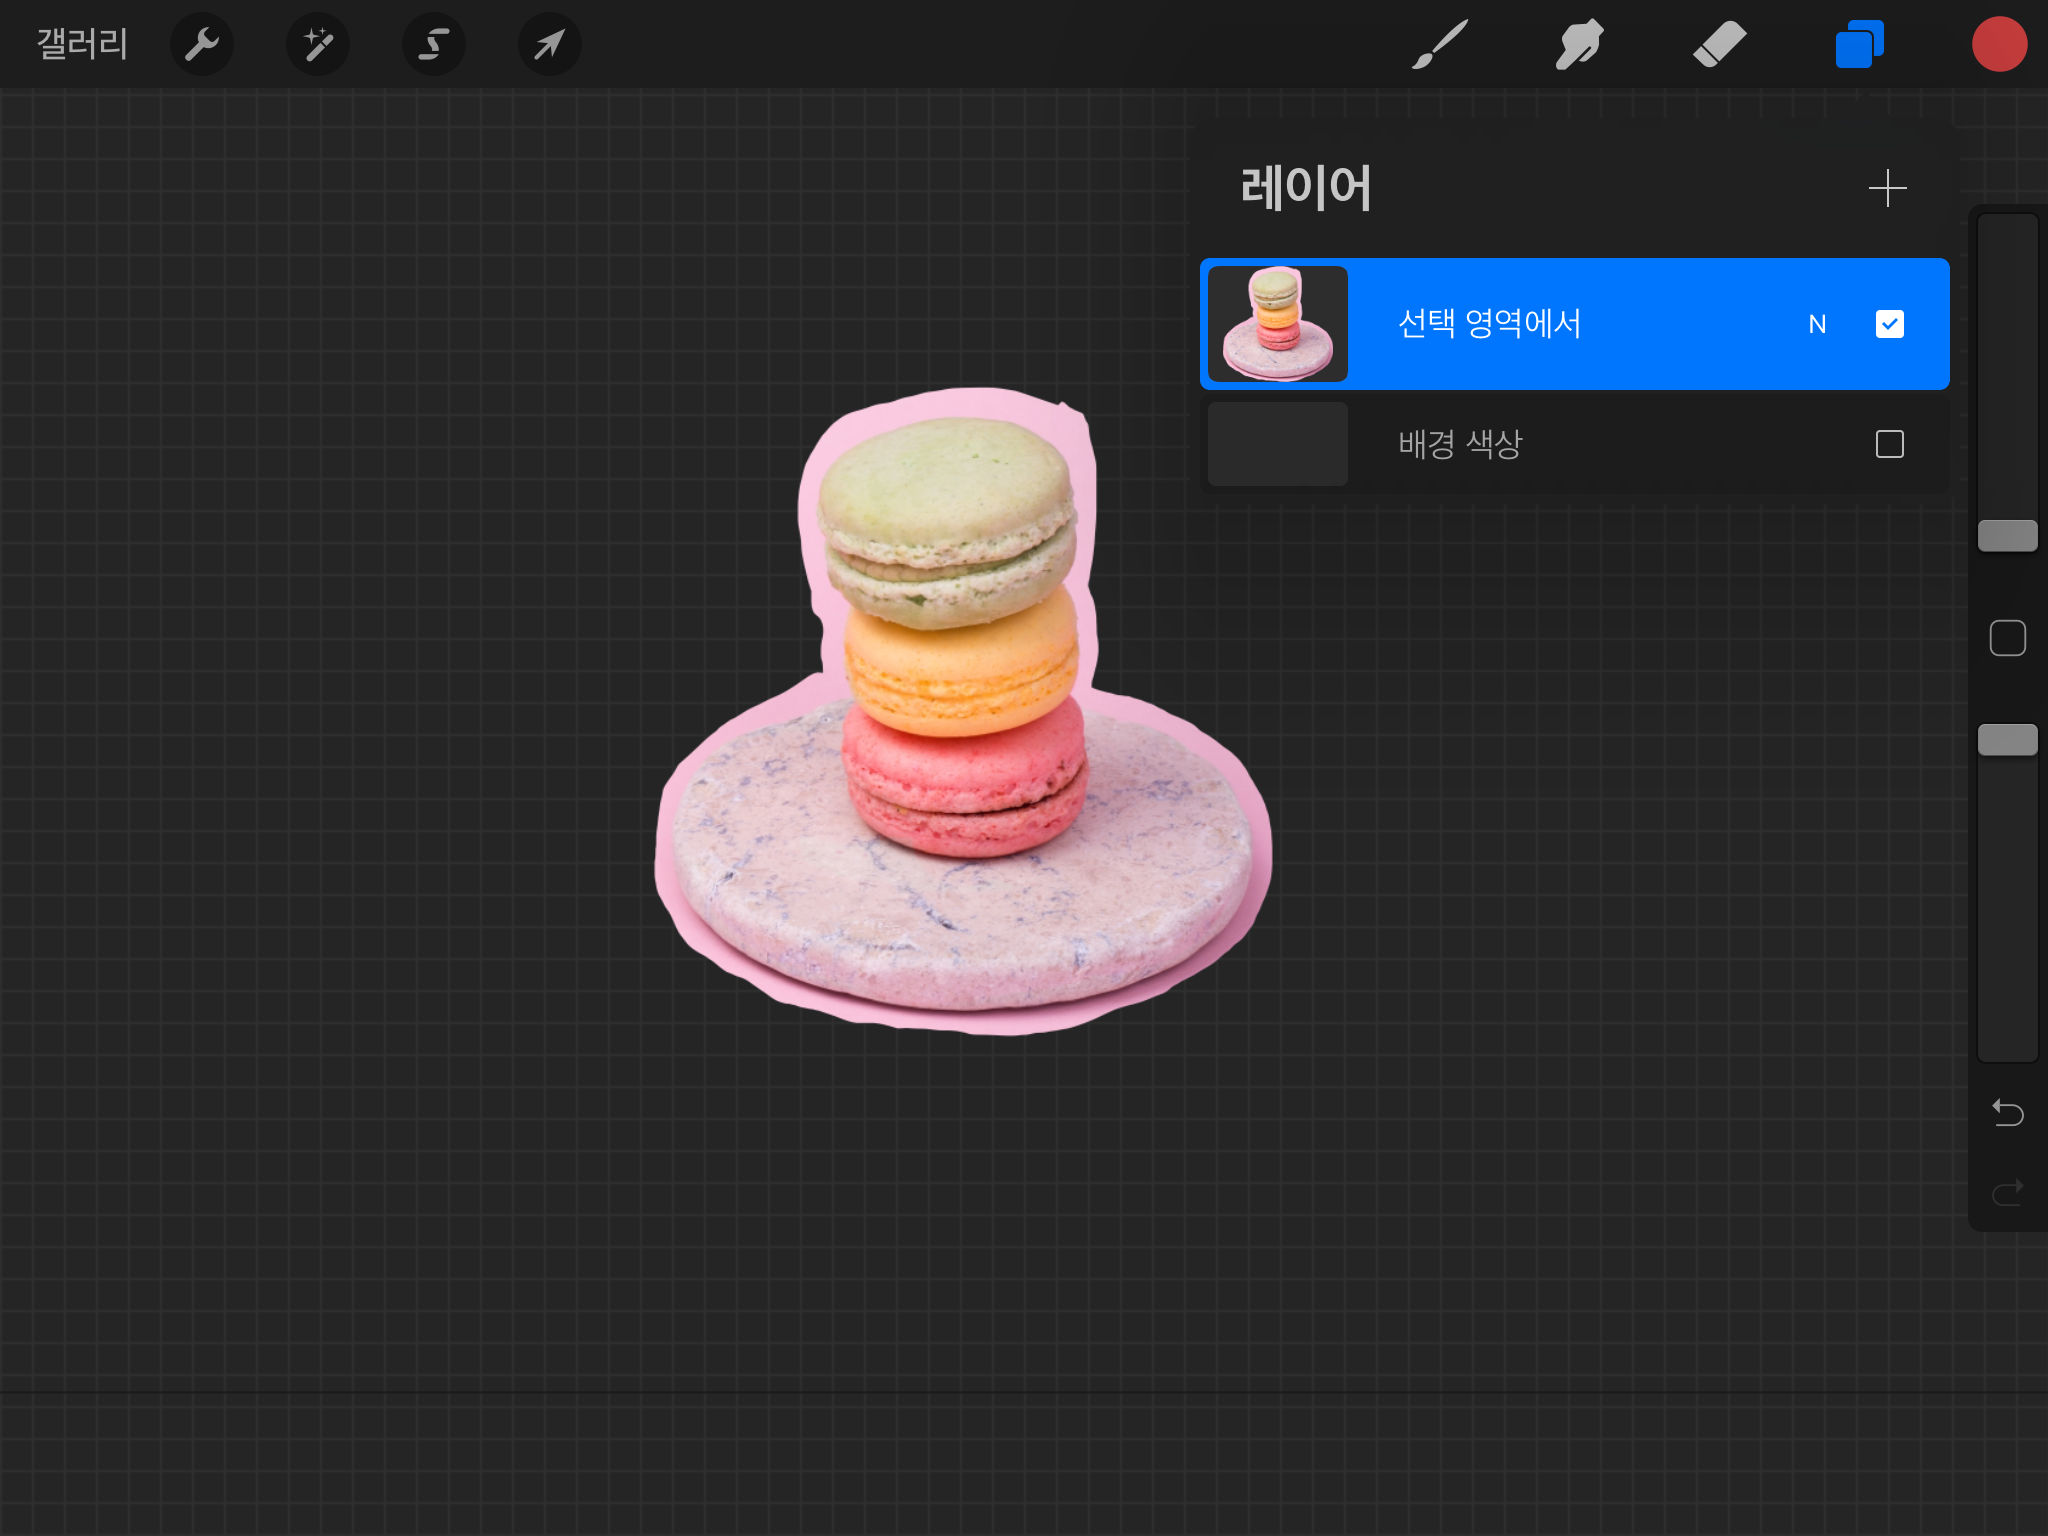Open the red active color picker
This screenshot has width=2048, height=1536.
[1999, 45]
